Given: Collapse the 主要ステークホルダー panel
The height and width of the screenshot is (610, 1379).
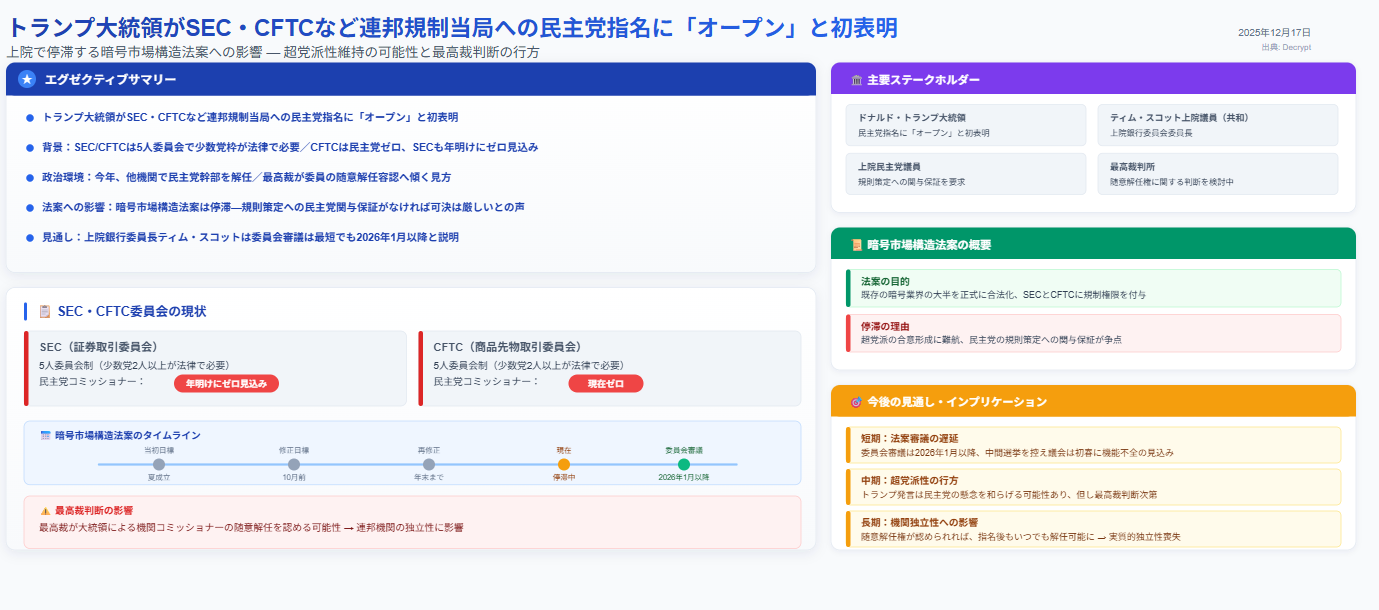Looking at the screenshot, I should (x=1095, y=79).
